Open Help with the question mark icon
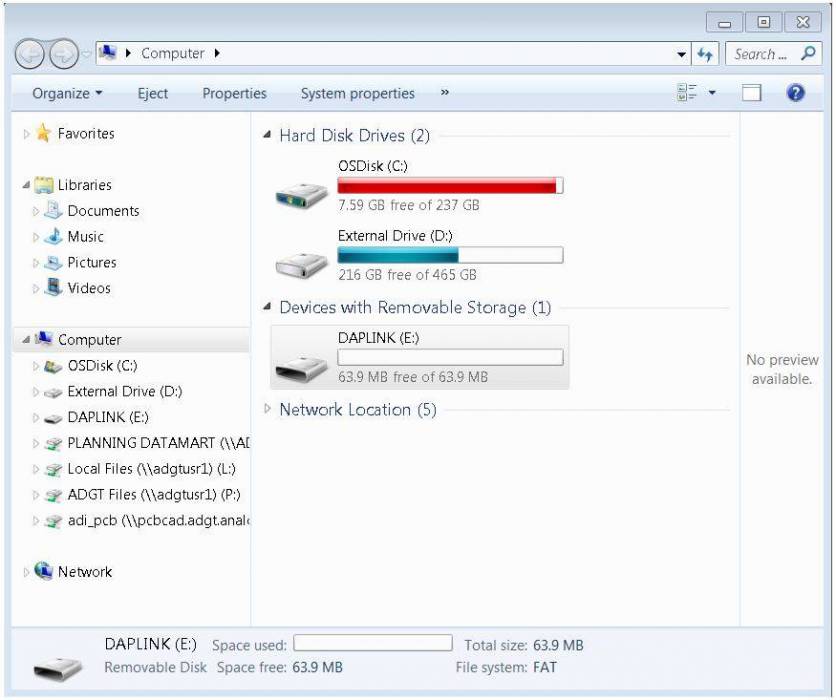This screenshot has height=700, width=836. pos(795,93)
